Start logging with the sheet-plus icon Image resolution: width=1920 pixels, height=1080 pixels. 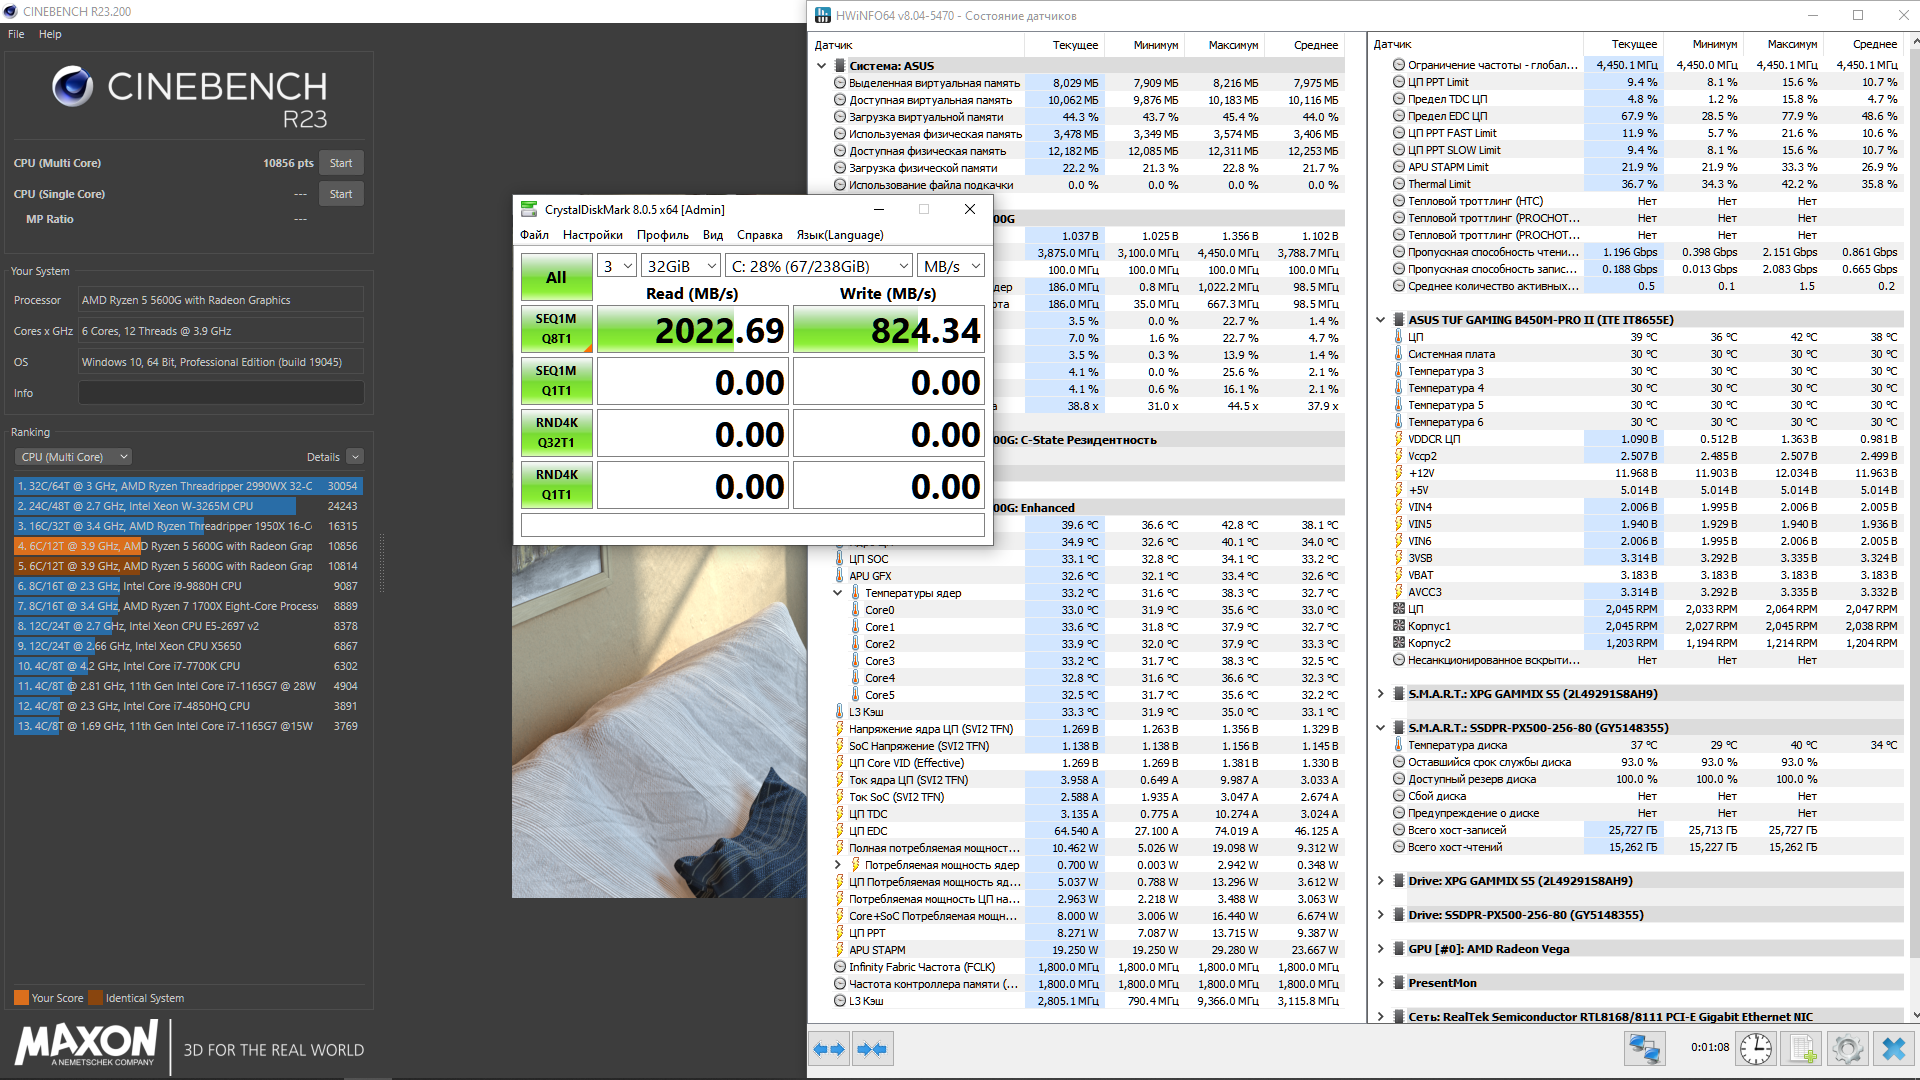(1802, 1049)
